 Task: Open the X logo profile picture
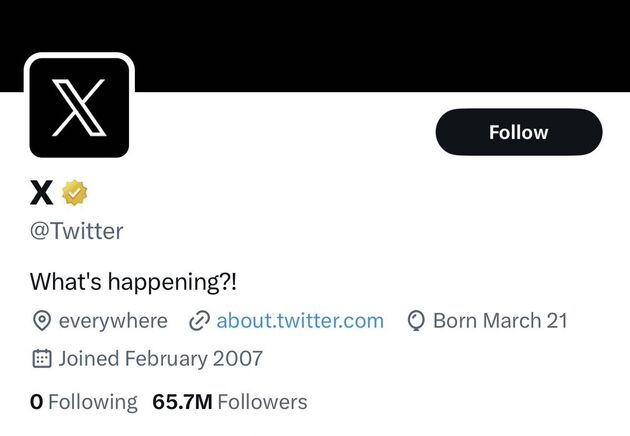pyautogui.click(x=79, y=107)
